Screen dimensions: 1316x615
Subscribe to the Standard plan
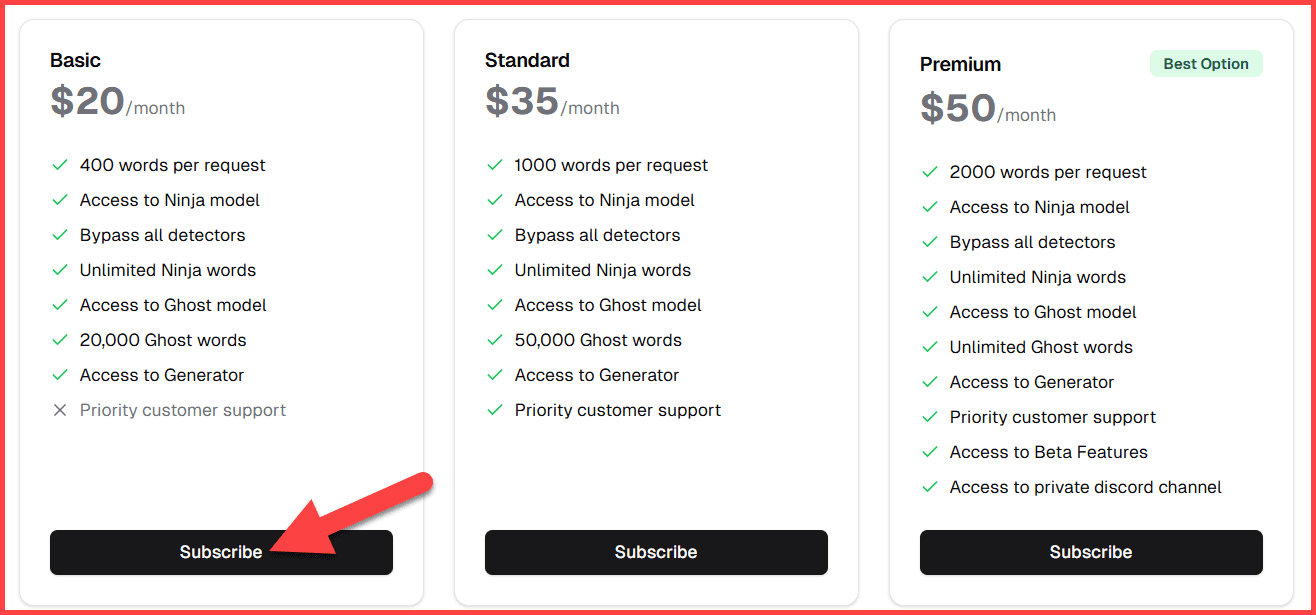(x=656, y=551)
